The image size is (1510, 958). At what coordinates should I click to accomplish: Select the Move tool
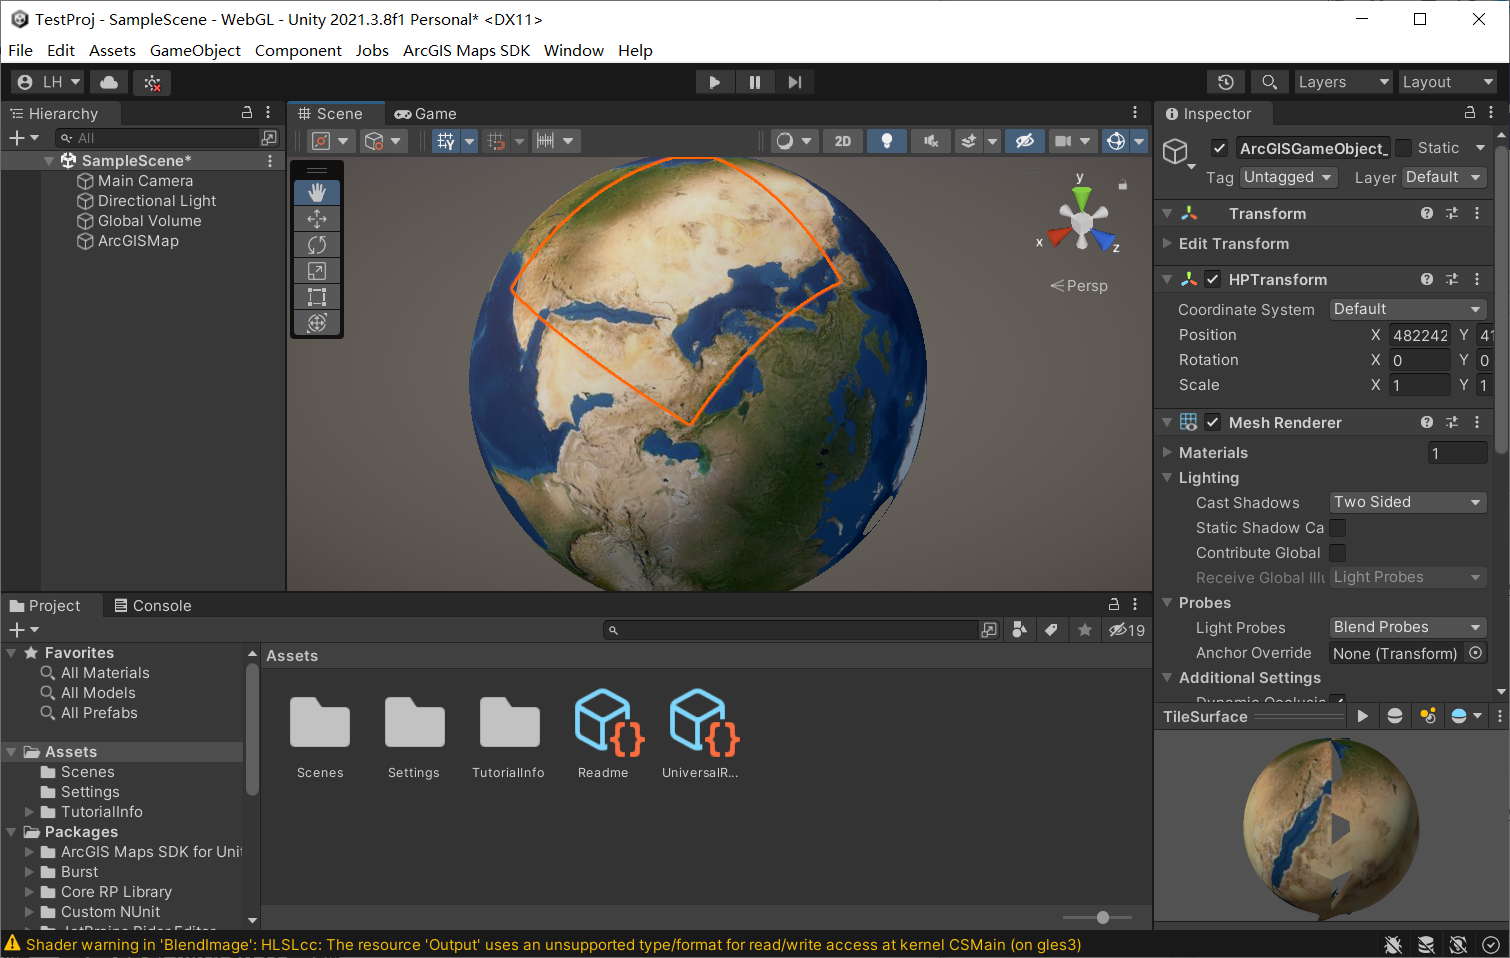click(317, 218)
